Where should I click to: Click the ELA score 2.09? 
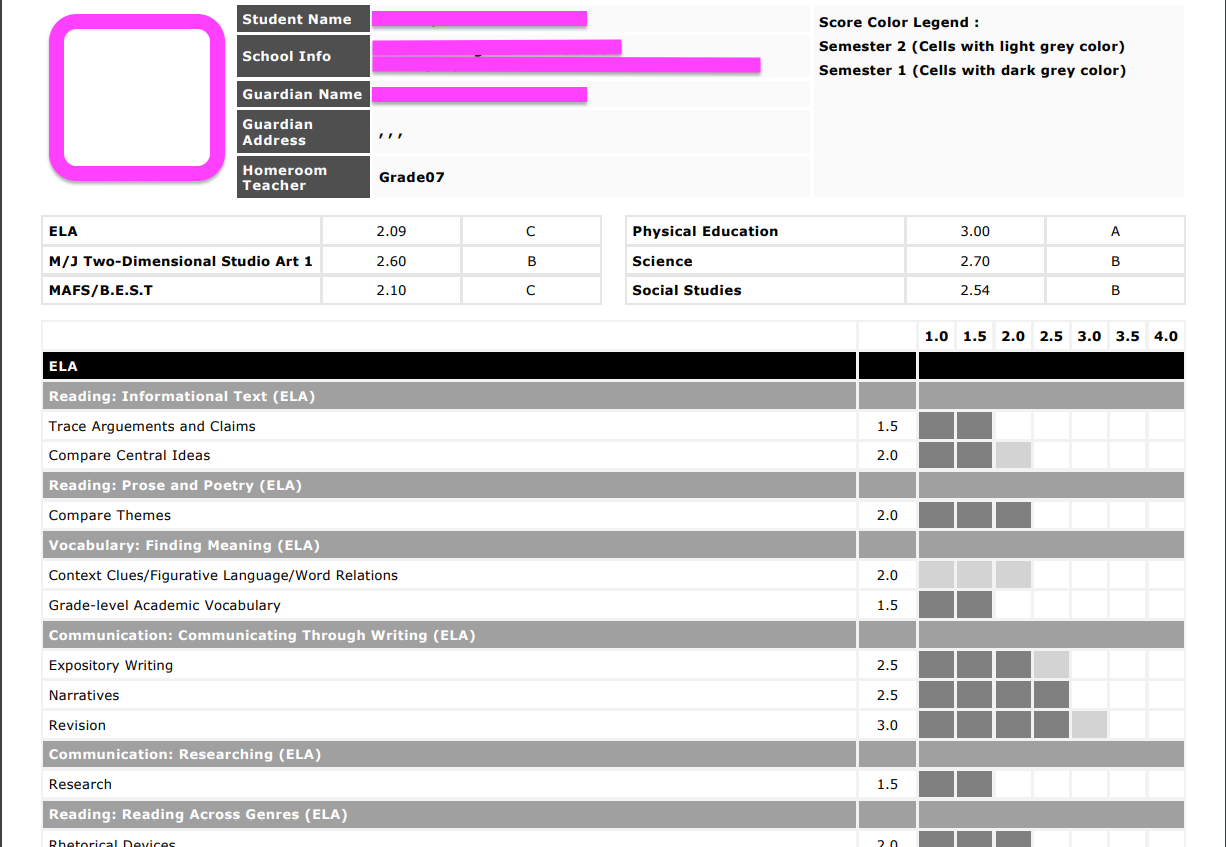coord(391,231)
